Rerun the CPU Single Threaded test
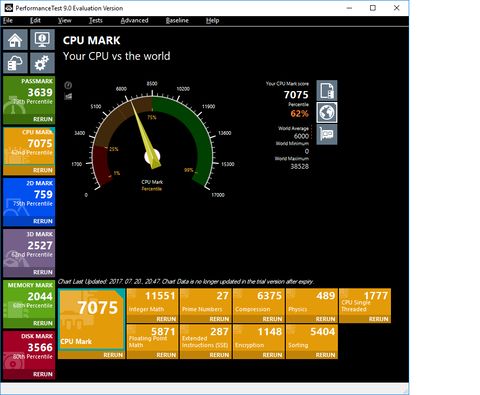This screenshot has height=395, width=480. 378,319
